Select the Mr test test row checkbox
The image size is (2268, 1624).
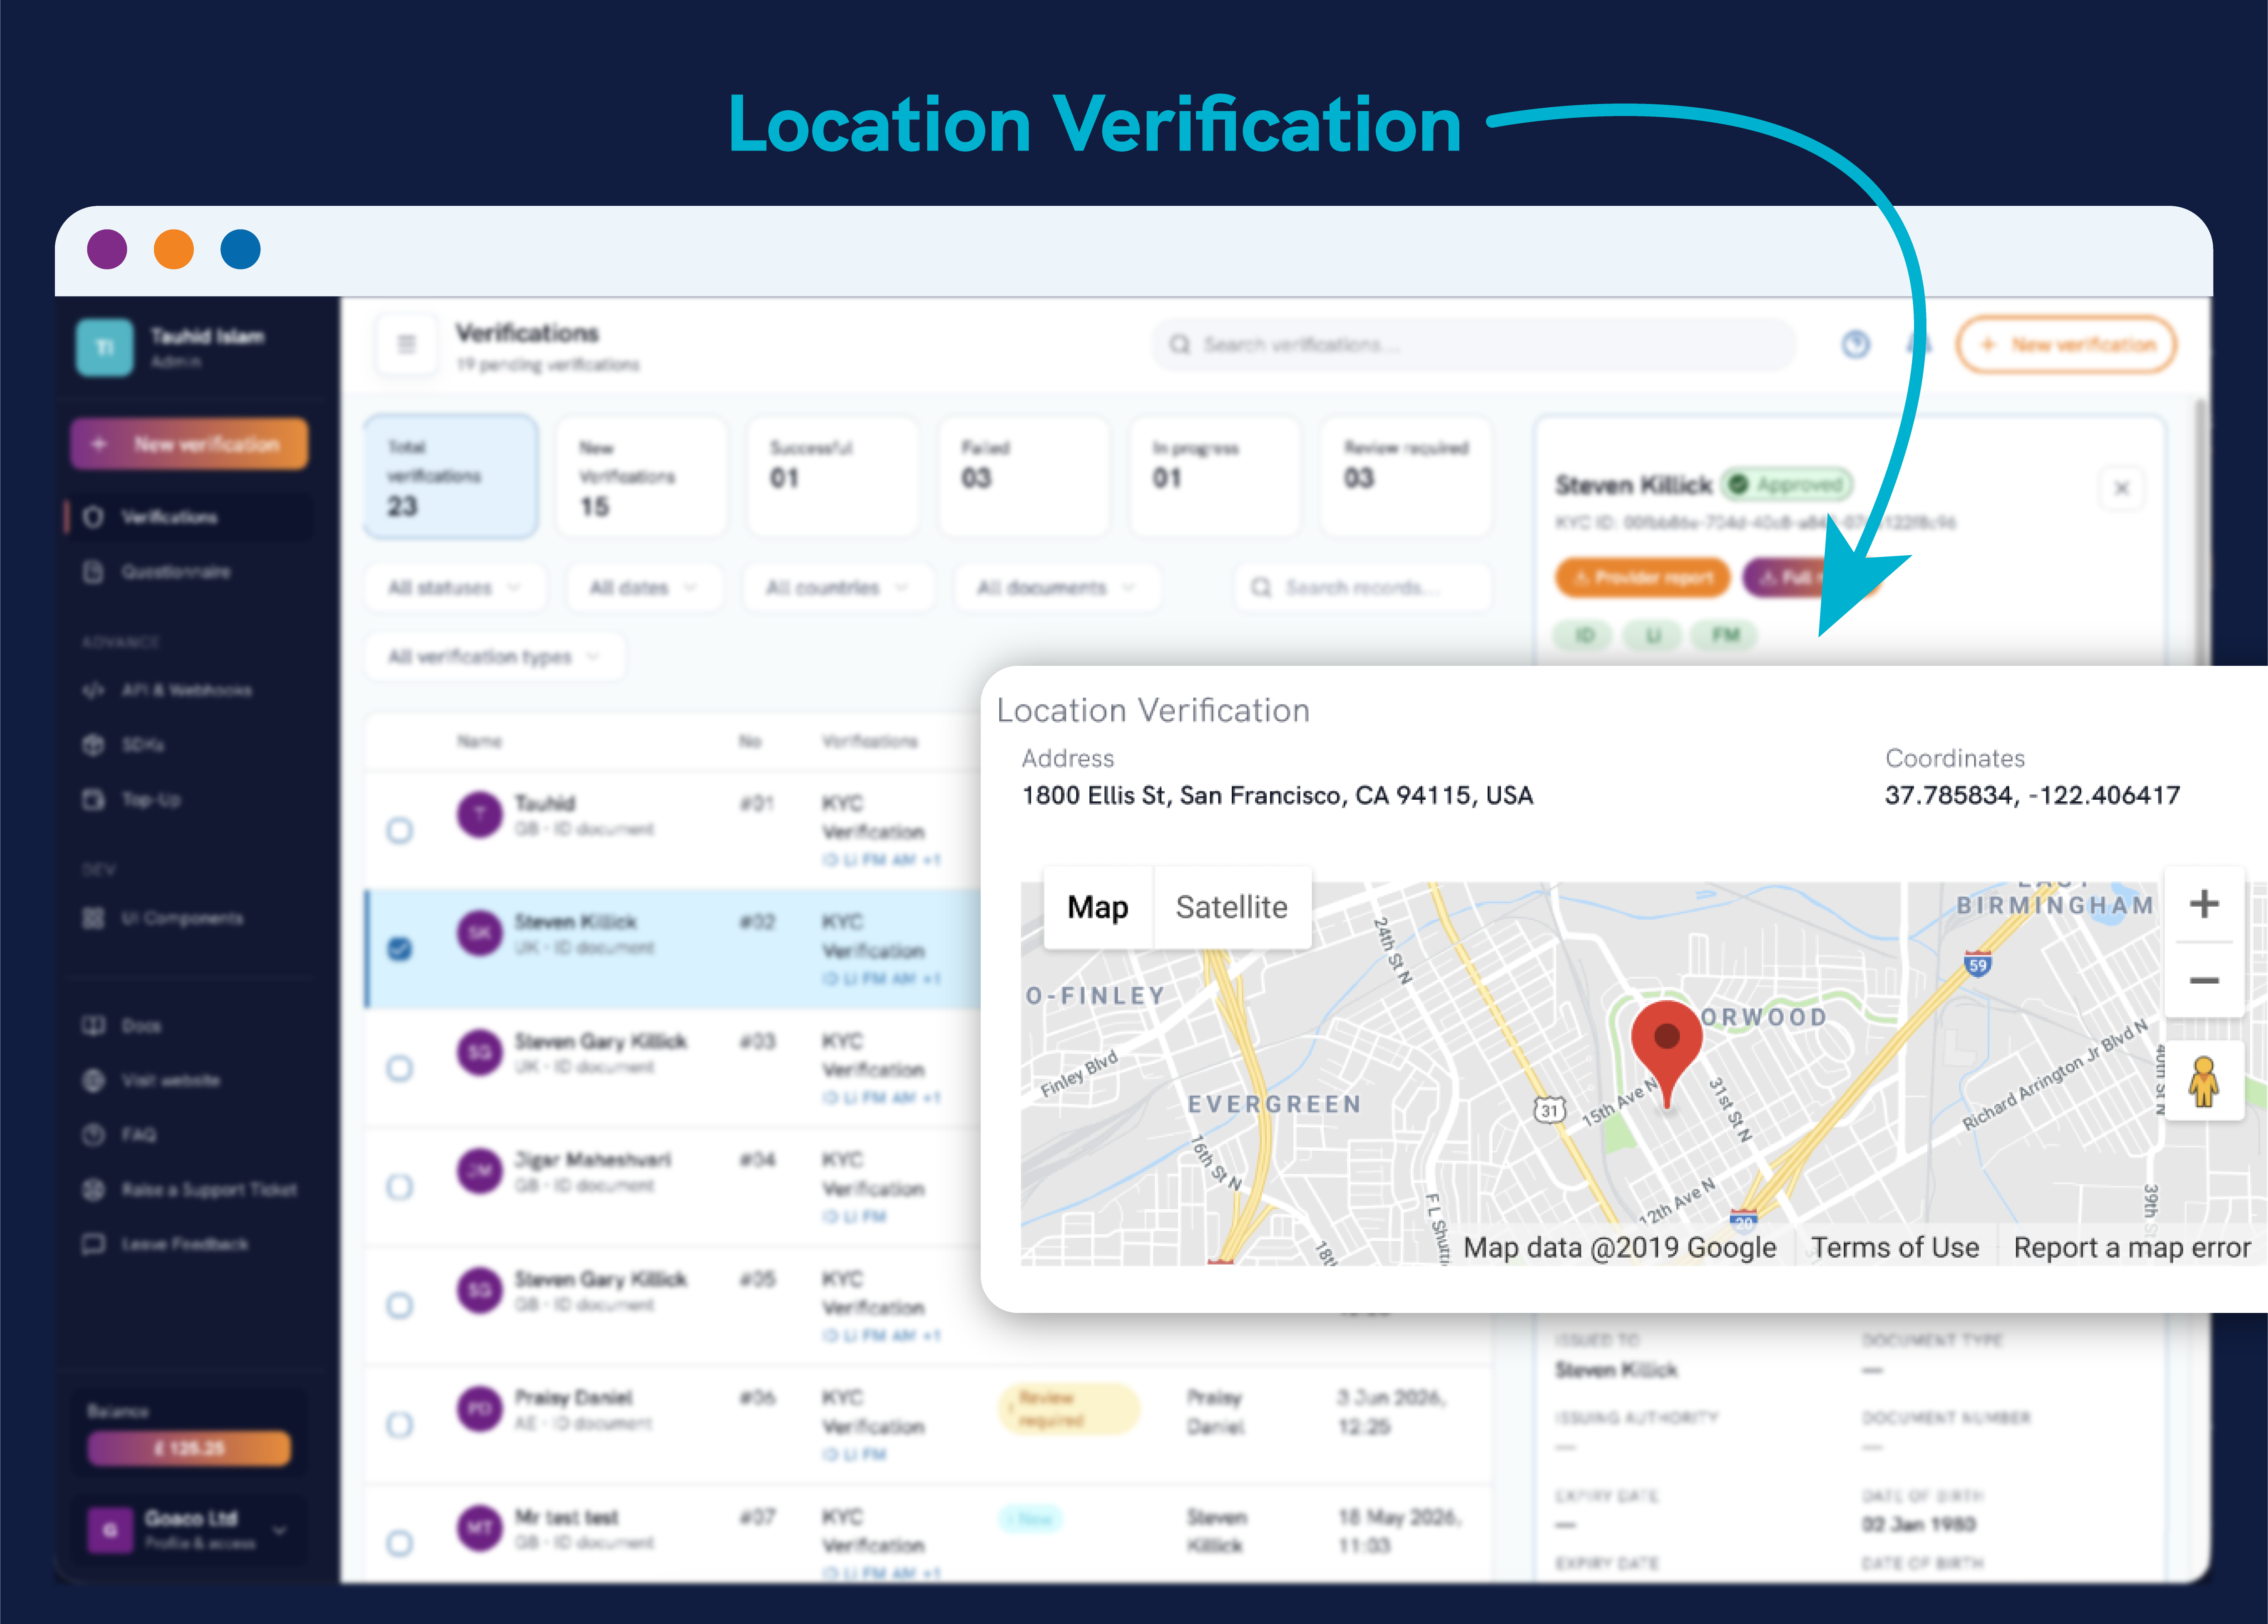tap(400, 1543)
